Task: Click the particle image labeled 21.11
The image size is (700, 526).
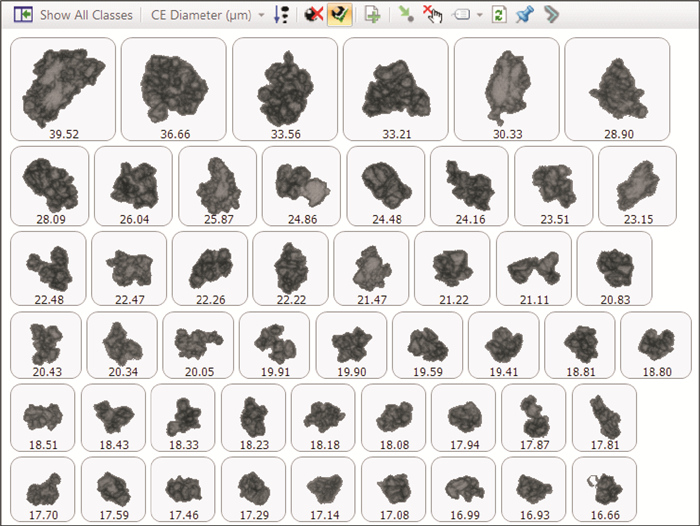Action: 533,270
